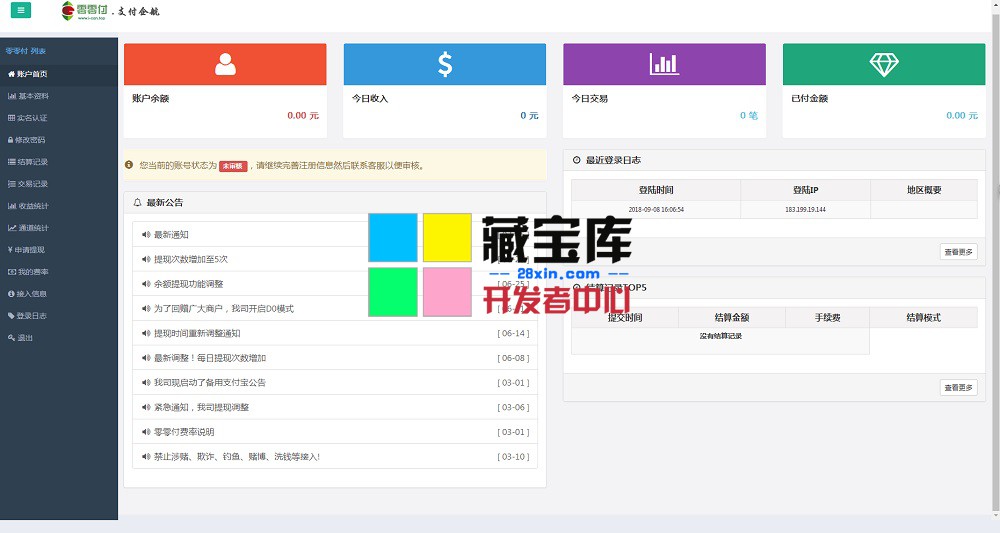
Task: Click the 手续费 column header
Action: click(x=827, y=318)
